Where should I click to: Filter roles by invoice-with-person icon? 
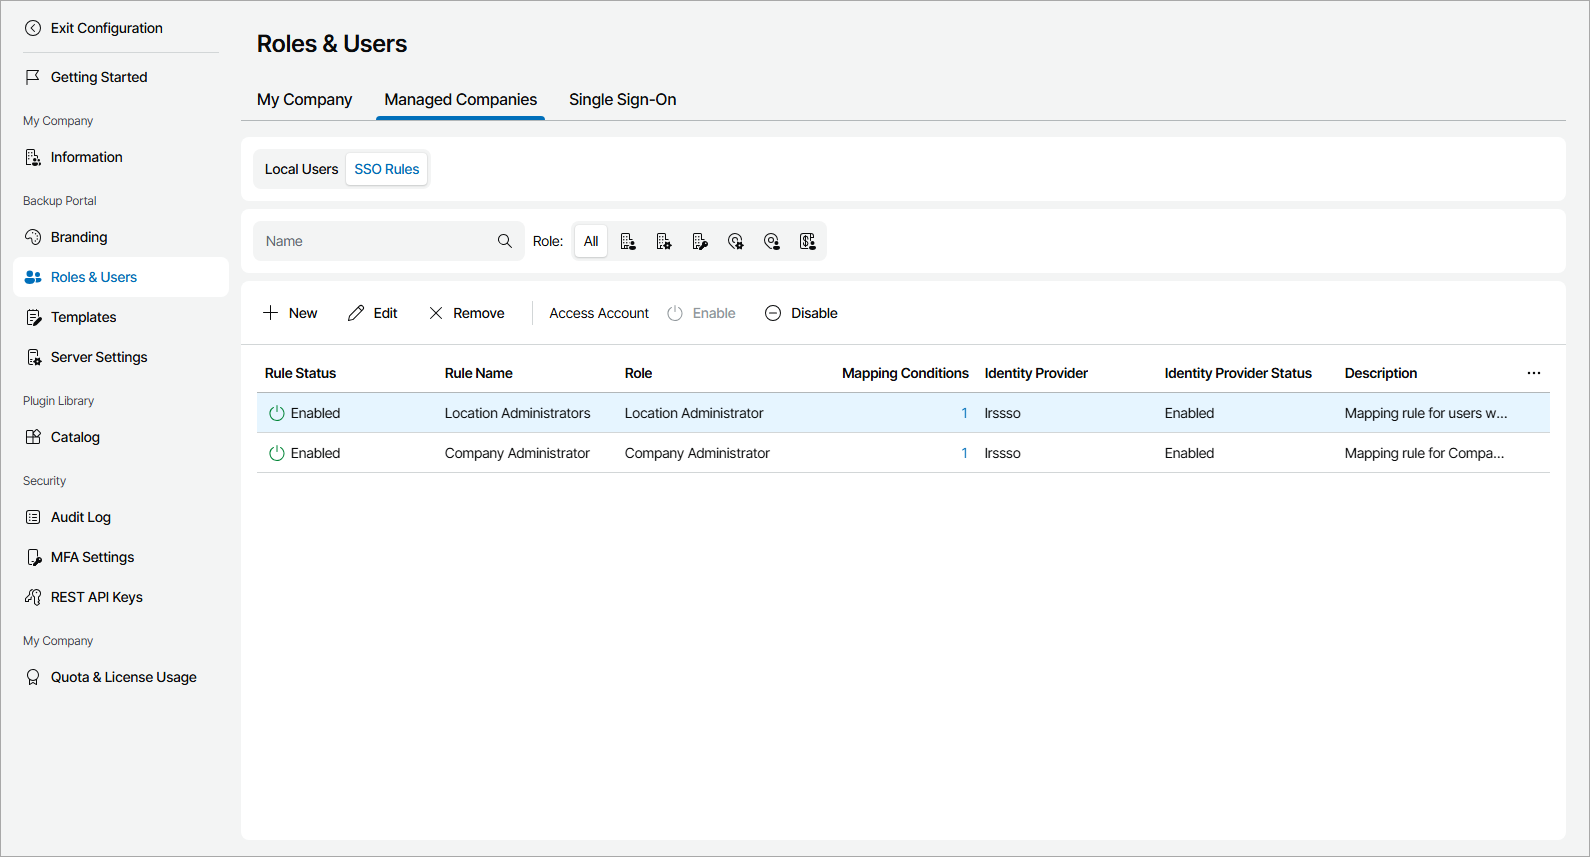(808, 241)
